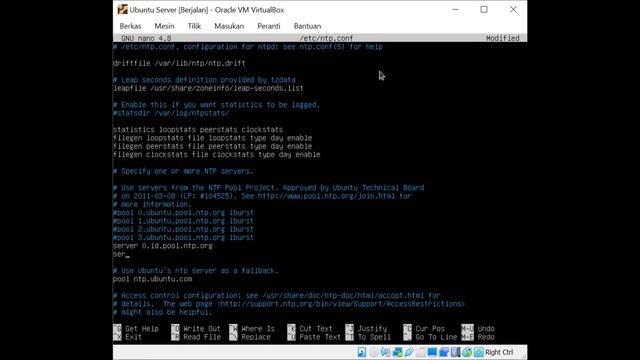The height and width of the screenshot is (360, 640).
Task: Click 'statistics loopstats peerstats clockstats' line
Action: [198, 130]
